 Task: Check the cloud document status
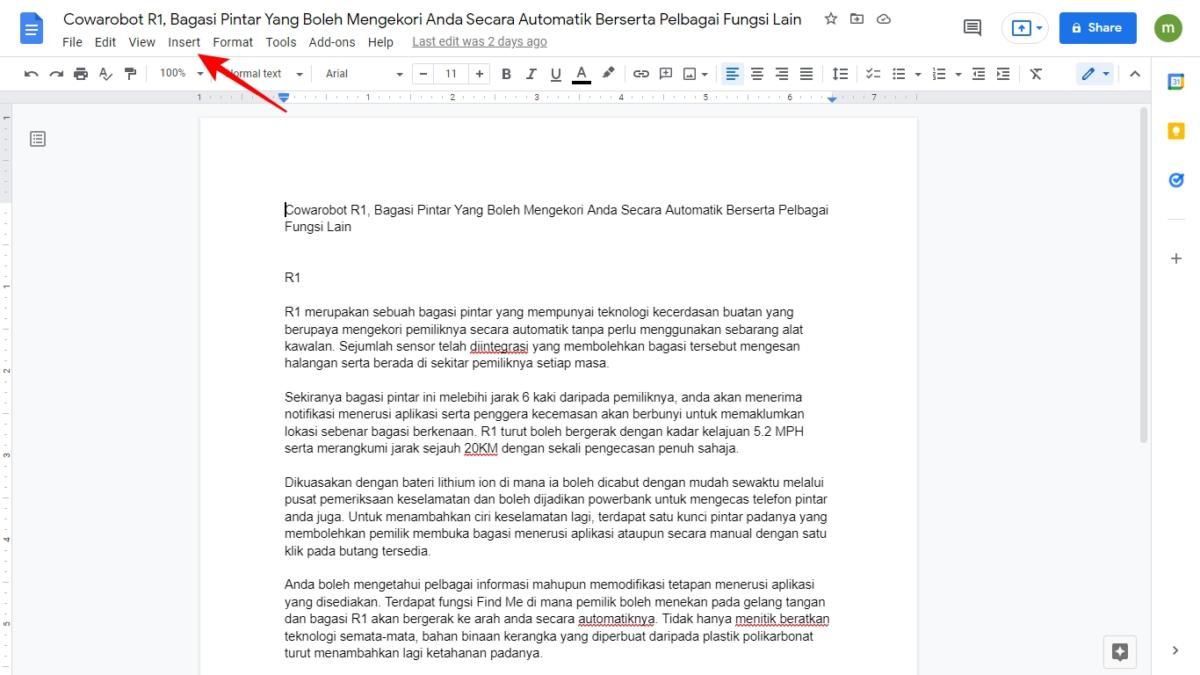point(883,19)
